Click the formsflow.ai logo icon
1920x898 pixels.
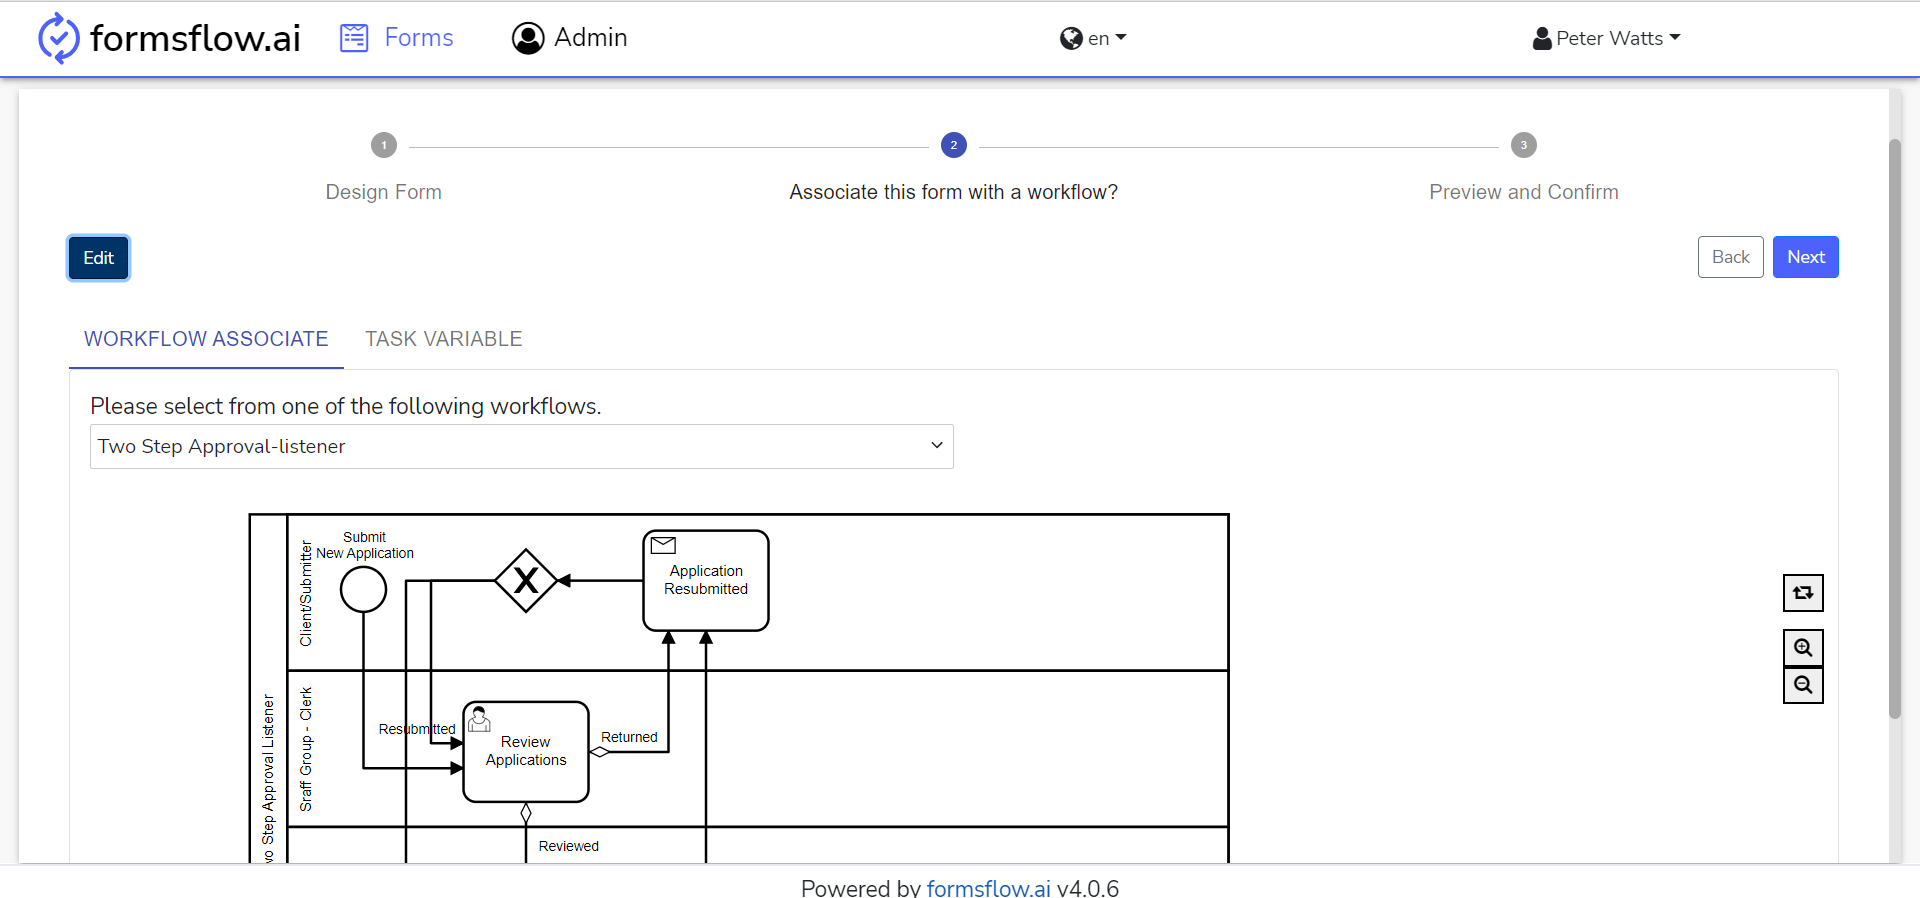[58, 38]
